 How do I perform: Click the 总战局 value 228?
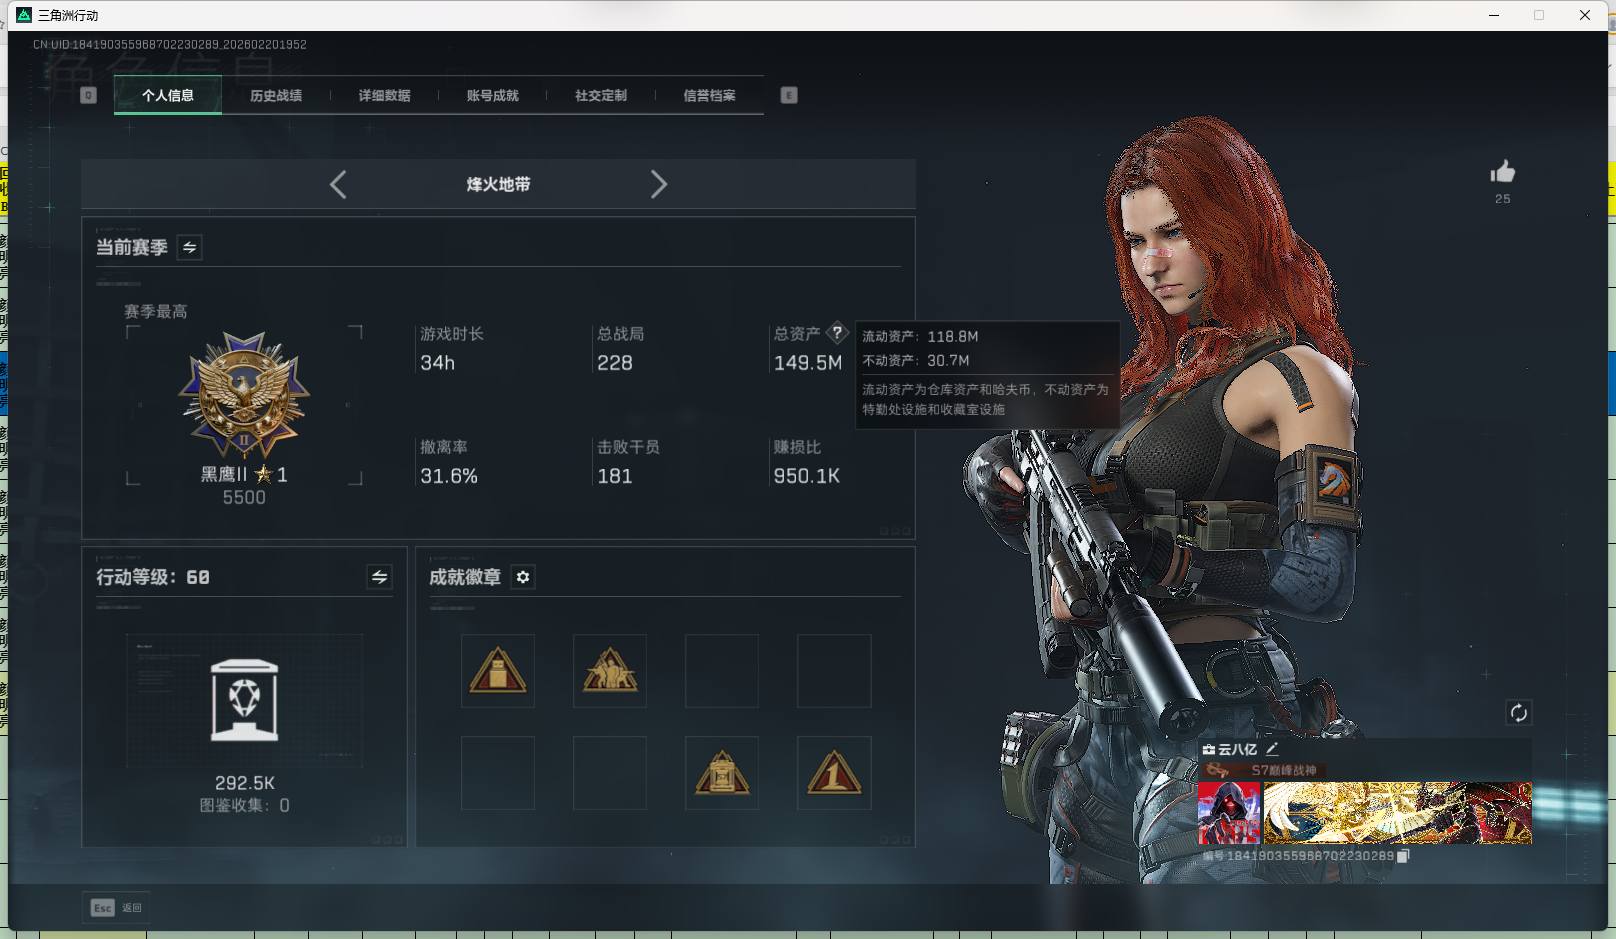[x=614, y=363]
